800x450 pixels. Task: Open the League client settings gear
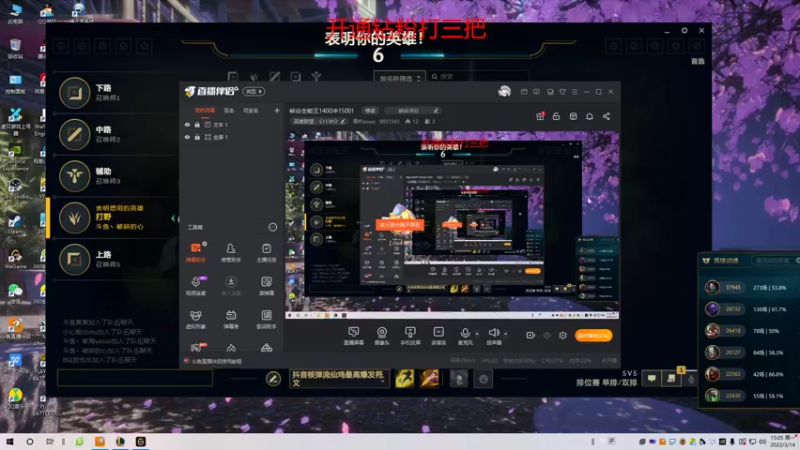[x=684, y=31]
